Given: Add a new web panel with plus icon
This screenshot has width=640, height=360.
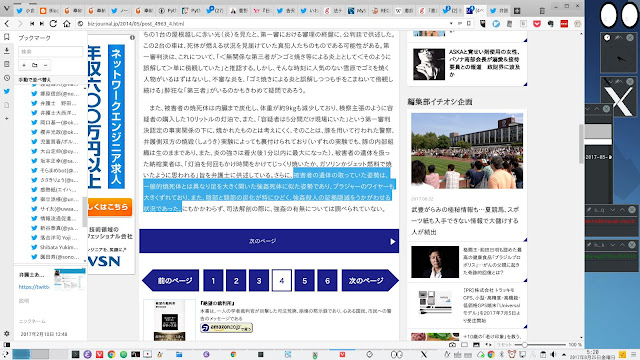Looking at the screenshot, I should pyautogui.click(x=7, y=118).
